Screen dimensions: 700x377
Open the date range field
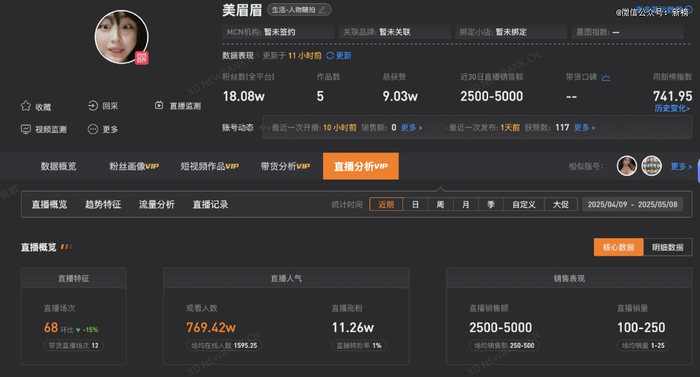[x=632, y=205]
